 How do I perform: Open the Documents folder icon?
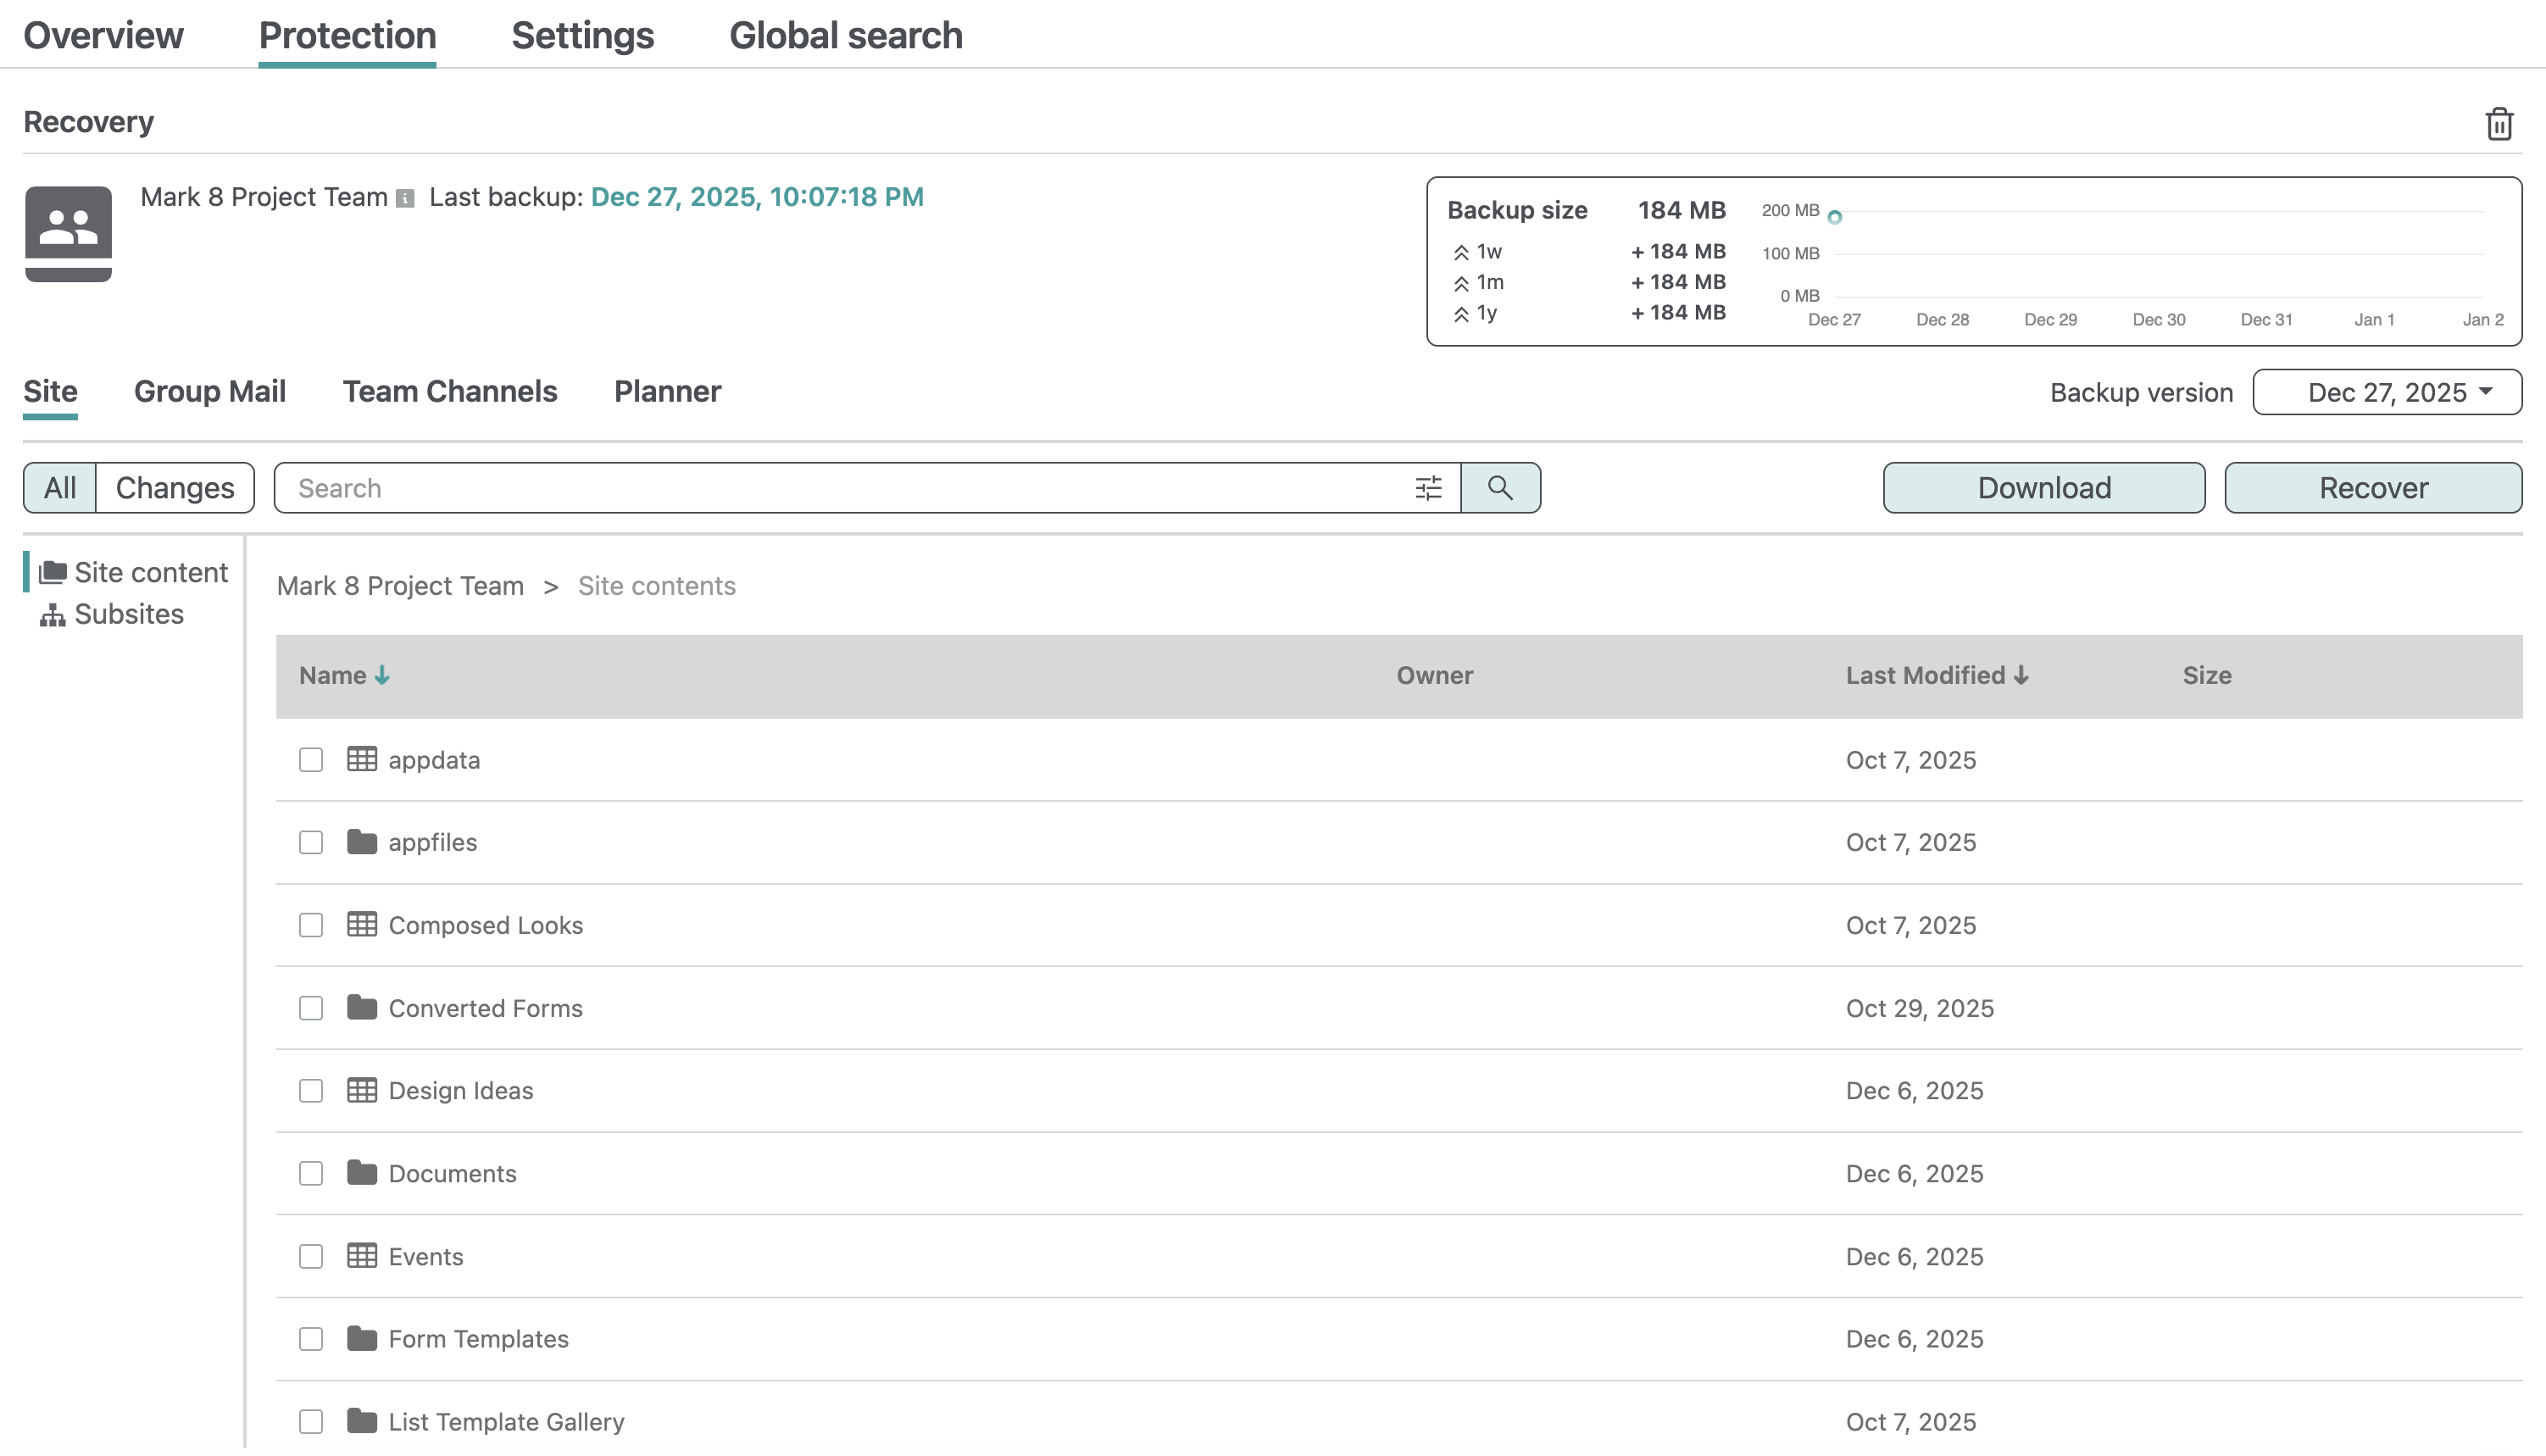[x=361, y=1173]
